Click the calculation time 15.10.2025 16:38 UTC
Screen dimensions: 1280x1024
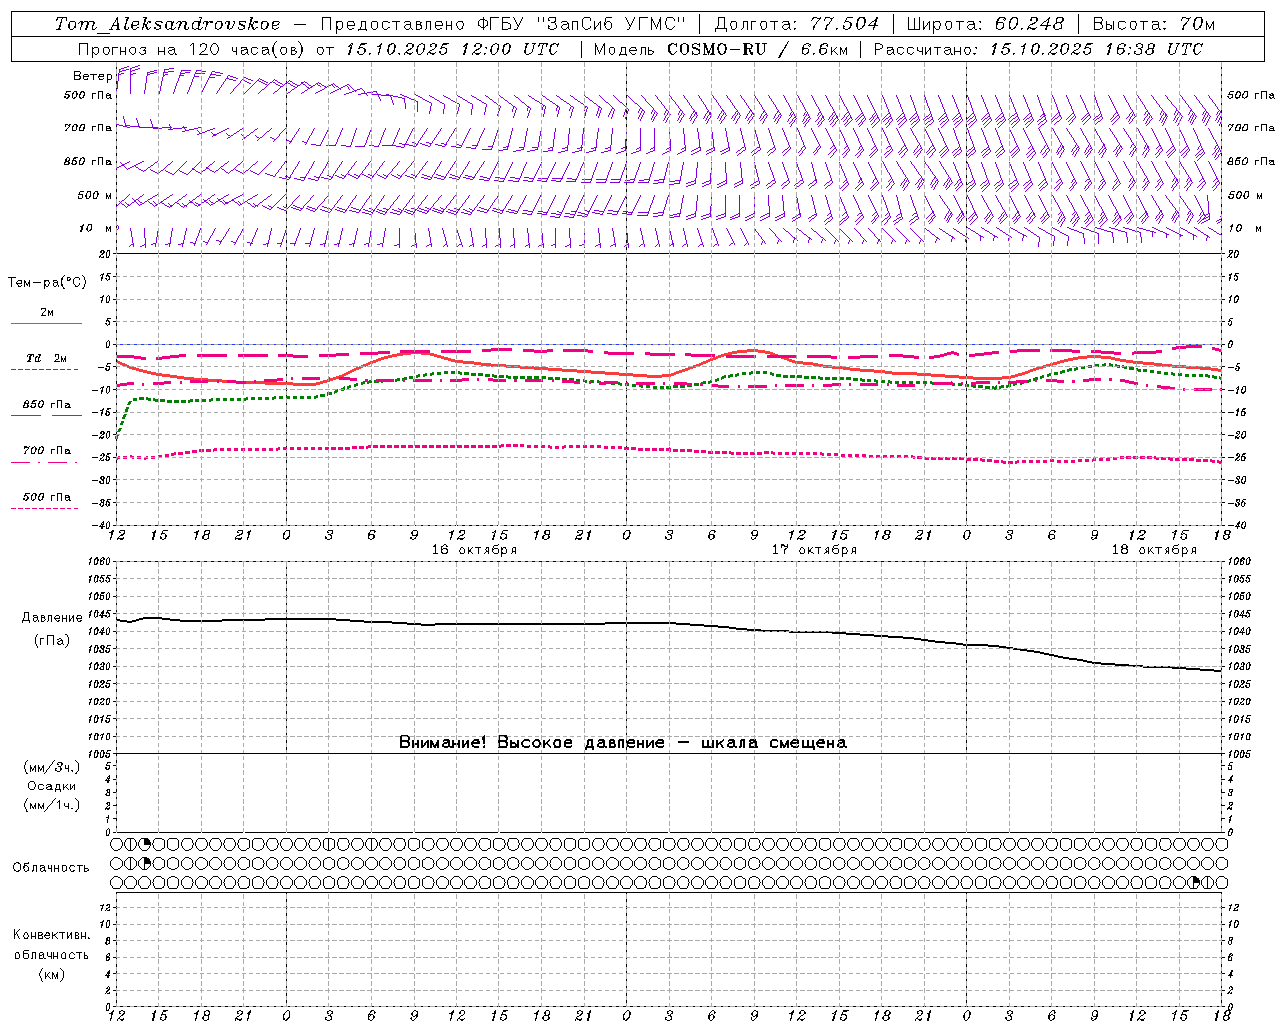click(1096, 49)
